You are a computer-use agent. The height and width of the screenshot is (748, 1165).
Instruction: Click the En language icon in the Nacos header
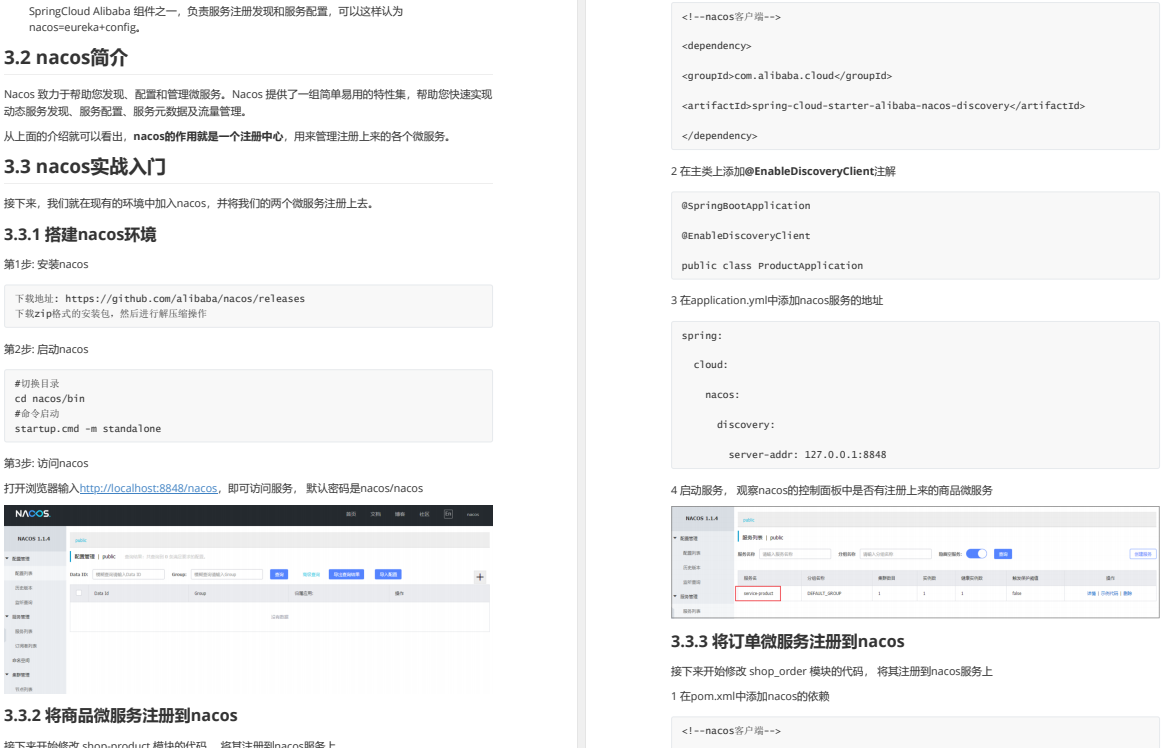click(448, 514)
